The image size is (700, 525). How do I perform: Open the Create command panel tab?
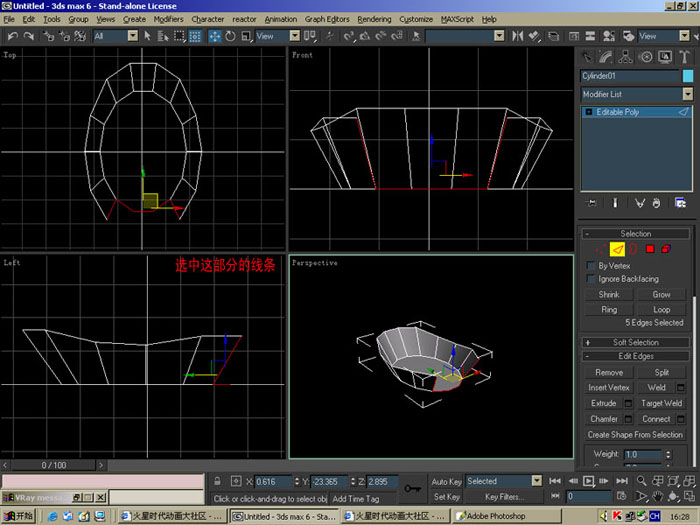(x=587, y=57)
